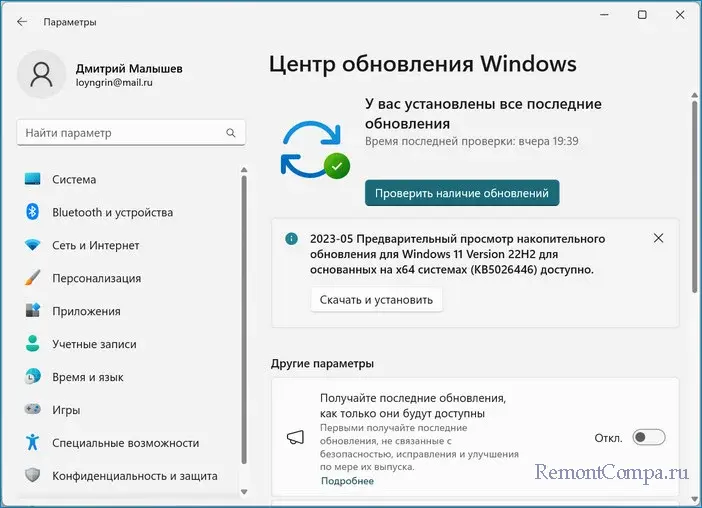The height and width of the screenshot is (508, 702).
Task: Click the Учетные записи person icon
Action: 32,344
